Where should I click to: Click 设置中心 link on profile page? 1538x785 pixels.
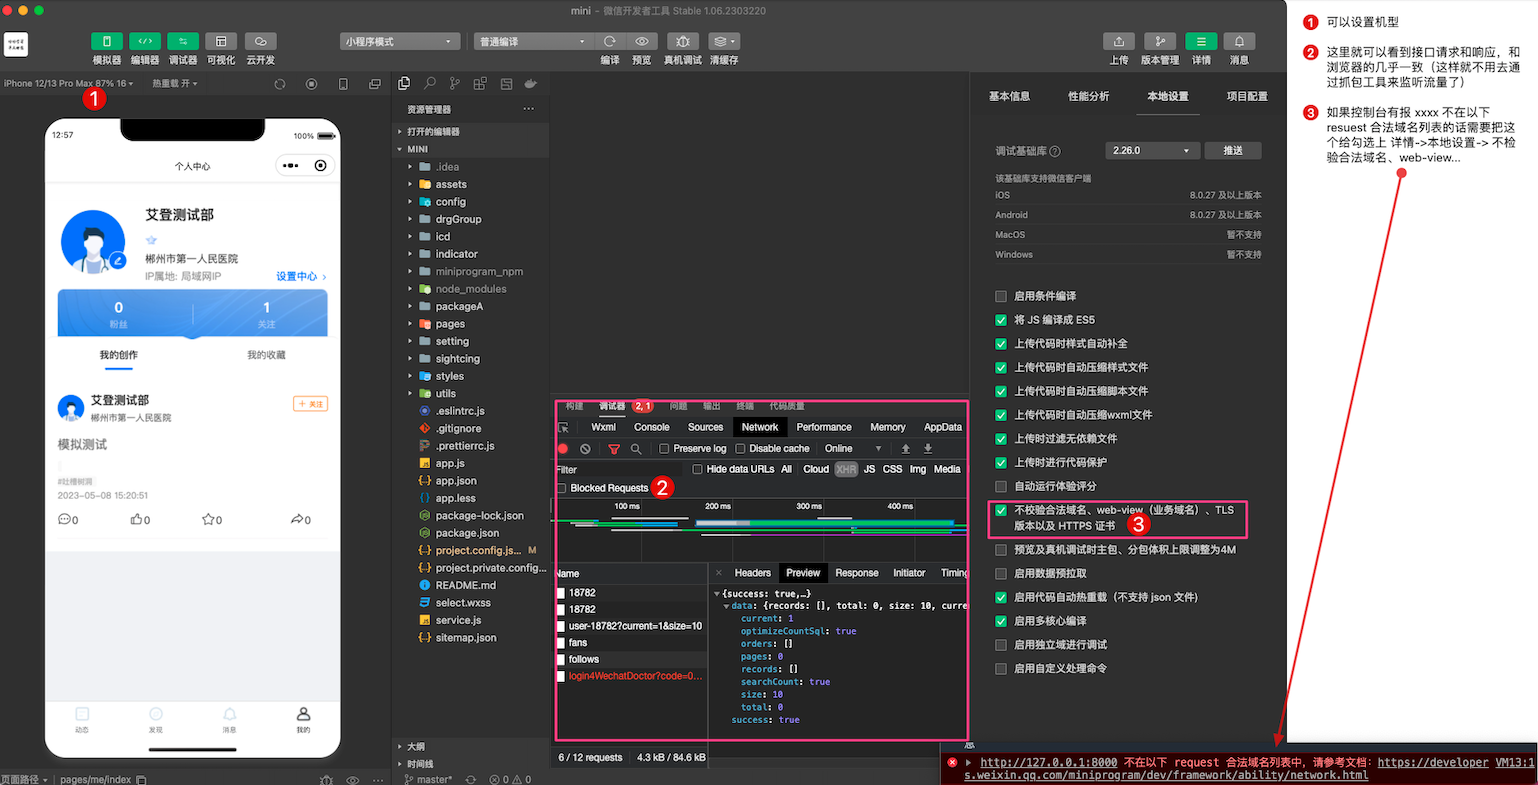click(x=300, y=276)
